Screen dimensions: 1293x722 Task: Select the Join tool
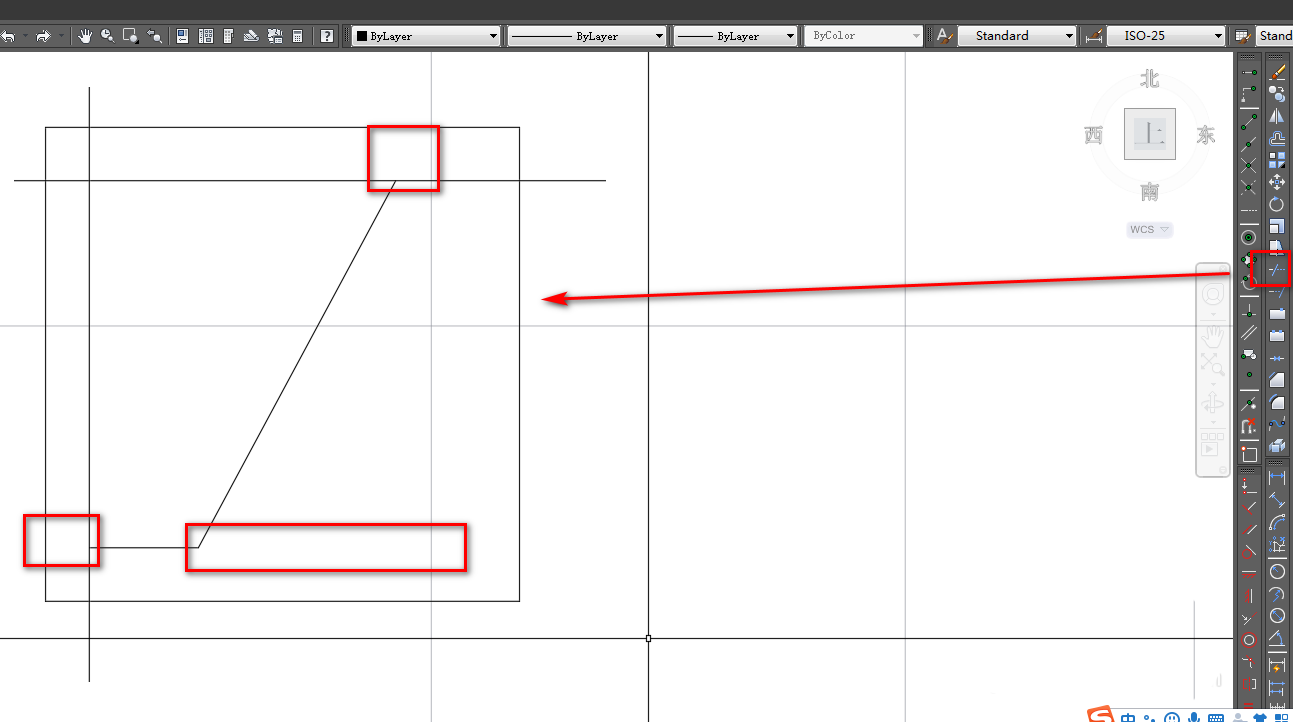click(x=1277, y=358)
